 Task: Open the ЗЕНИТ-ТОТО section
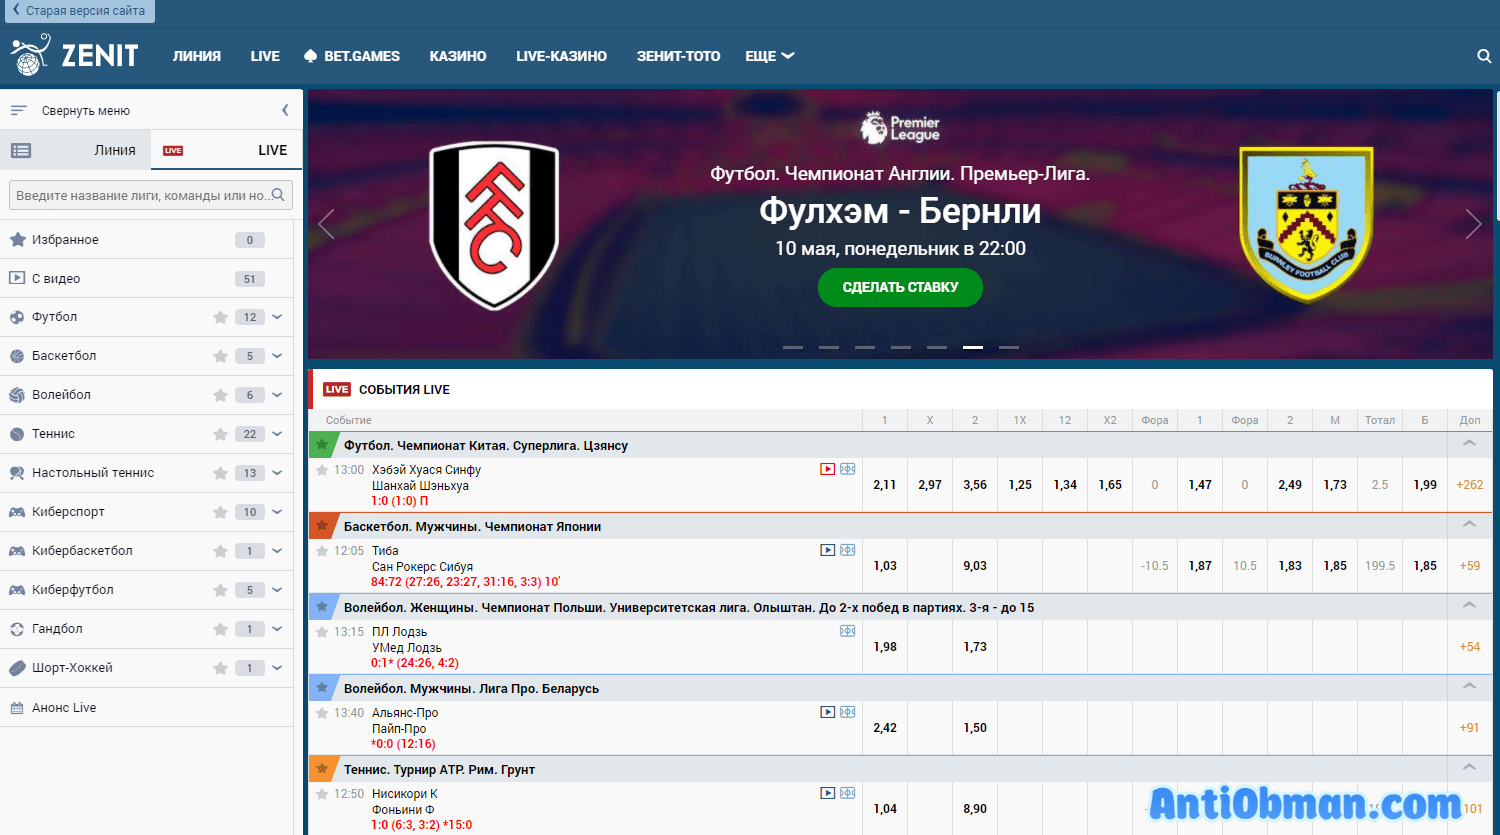click(679, 56)
